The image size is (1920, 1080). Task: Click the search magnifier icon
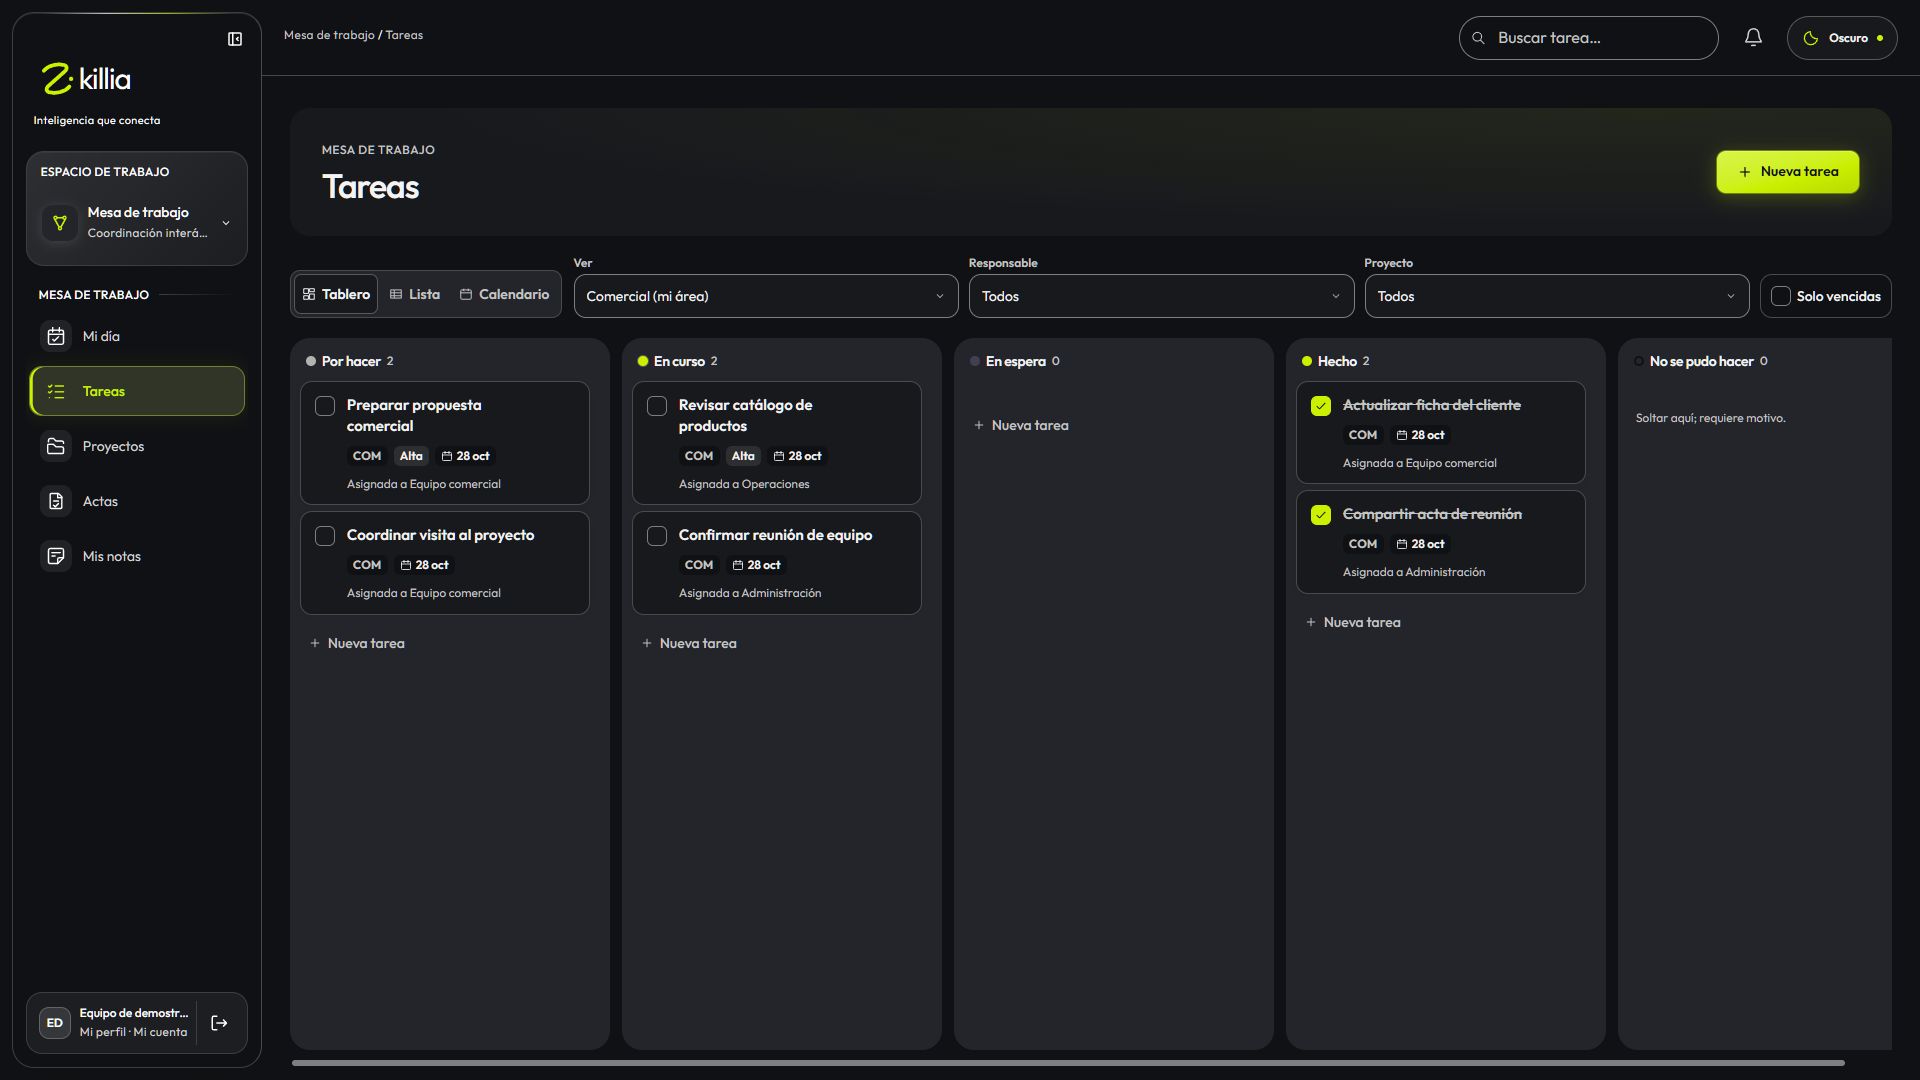[1478, 38]
